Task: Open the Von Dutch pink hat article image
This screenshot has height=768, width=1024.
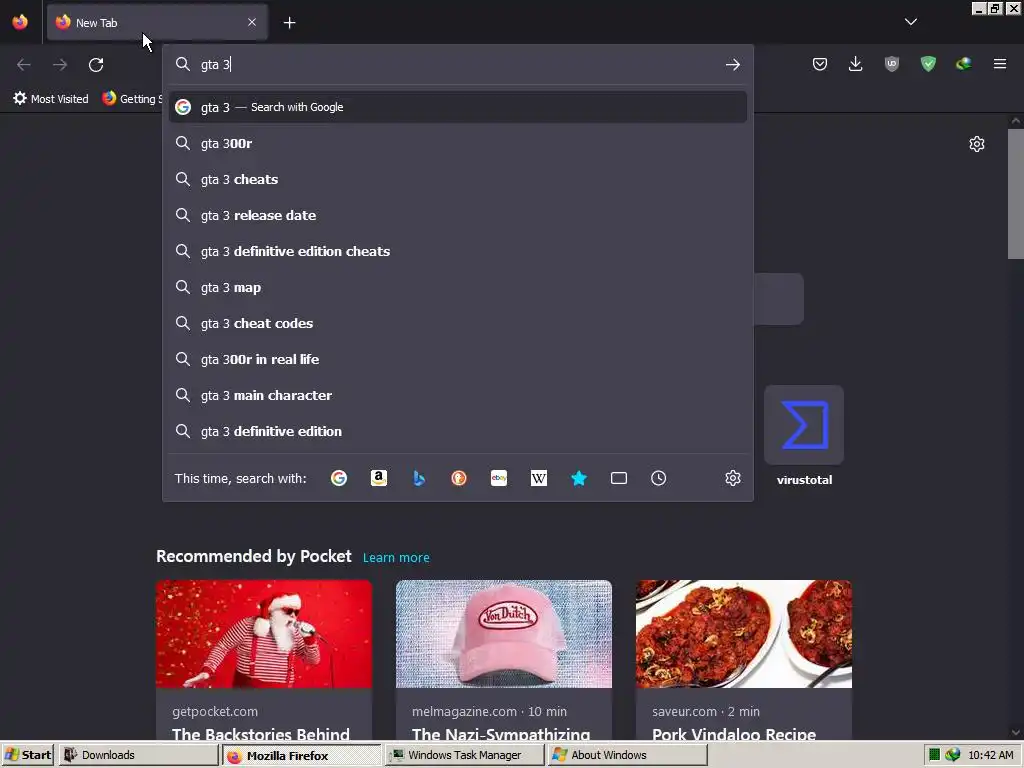Action: point(504,634)
